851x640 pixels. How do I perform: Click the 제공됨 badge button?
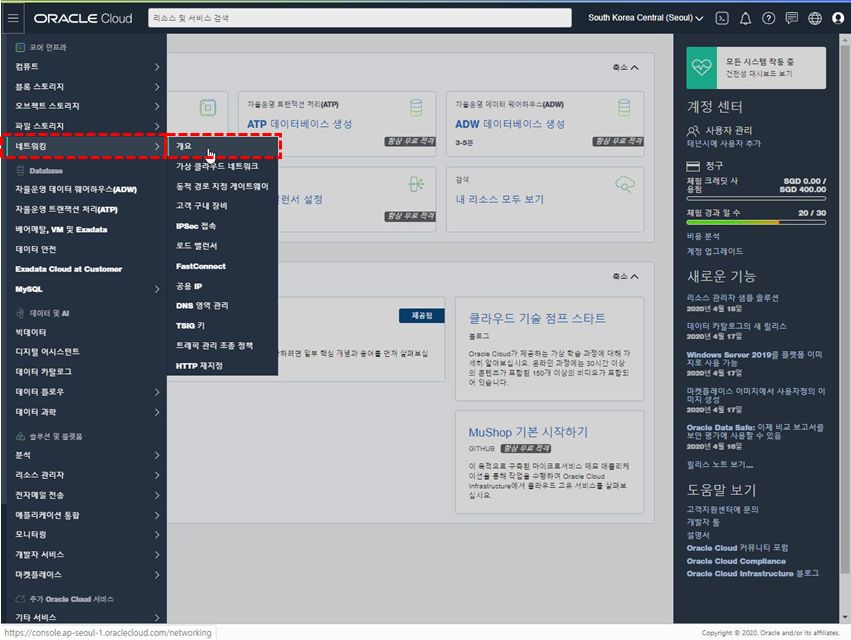click(x=421, y=316)
